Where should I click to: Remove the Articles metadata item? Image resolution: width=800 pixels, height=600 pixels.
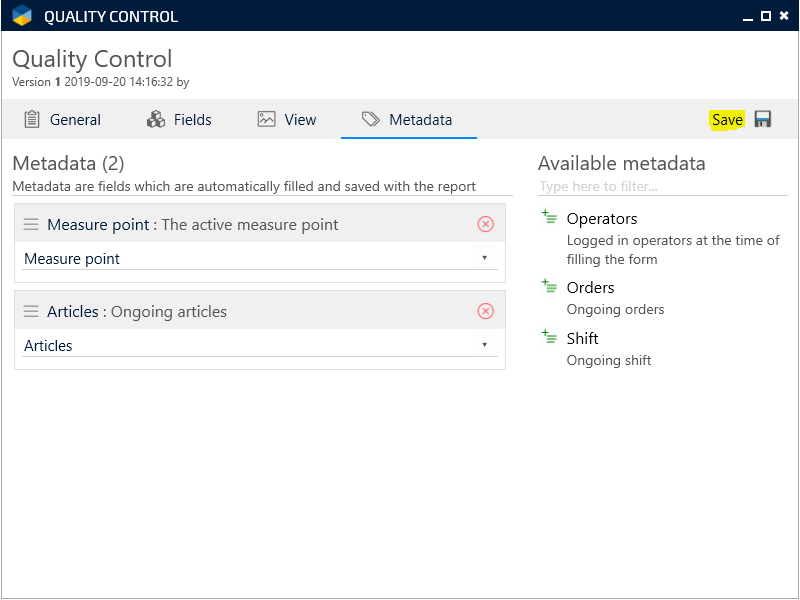(x=486, y=311)
